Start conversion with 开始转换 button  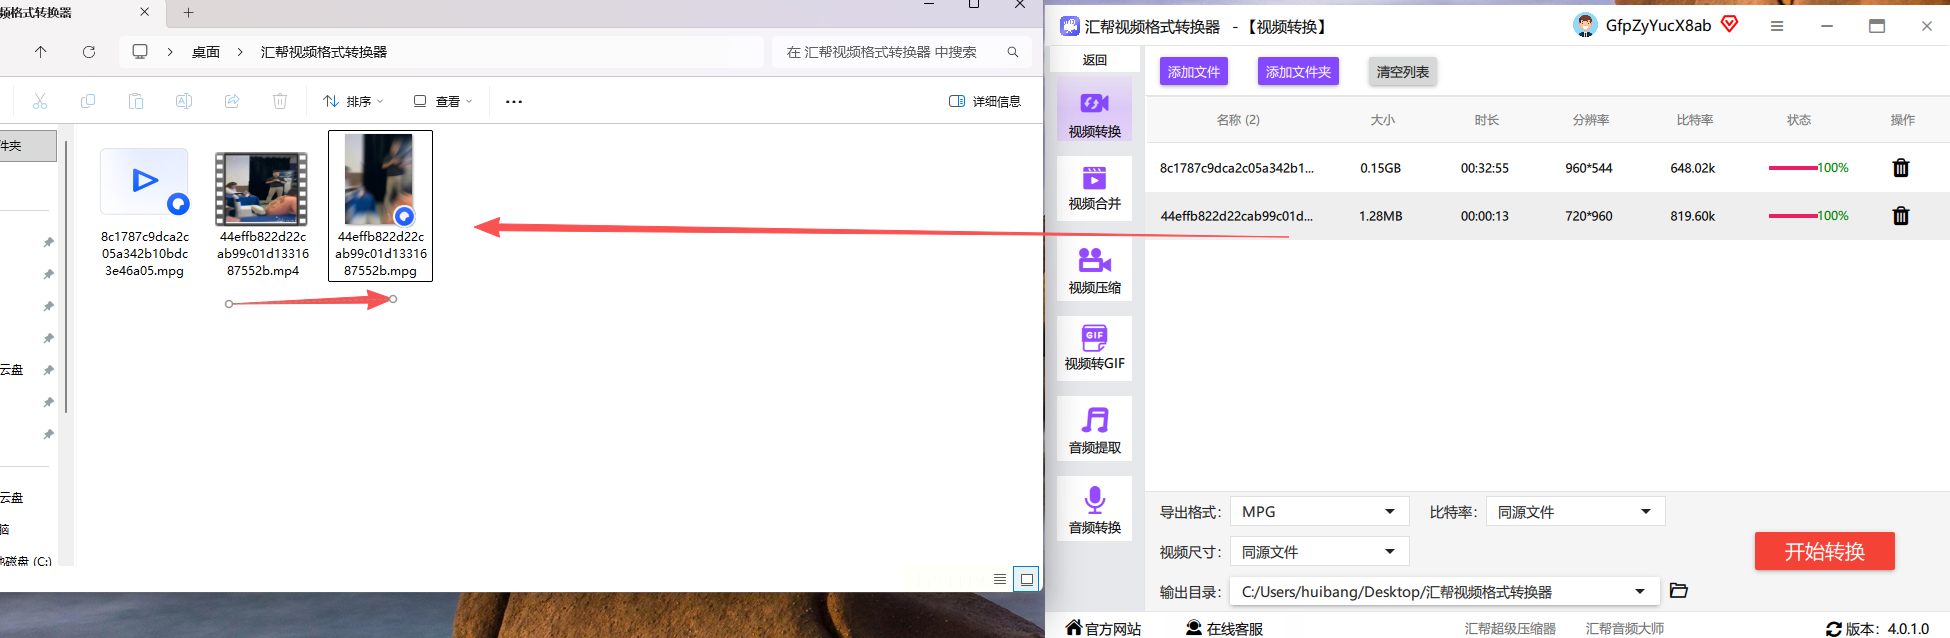click(x=1824, y=551)
